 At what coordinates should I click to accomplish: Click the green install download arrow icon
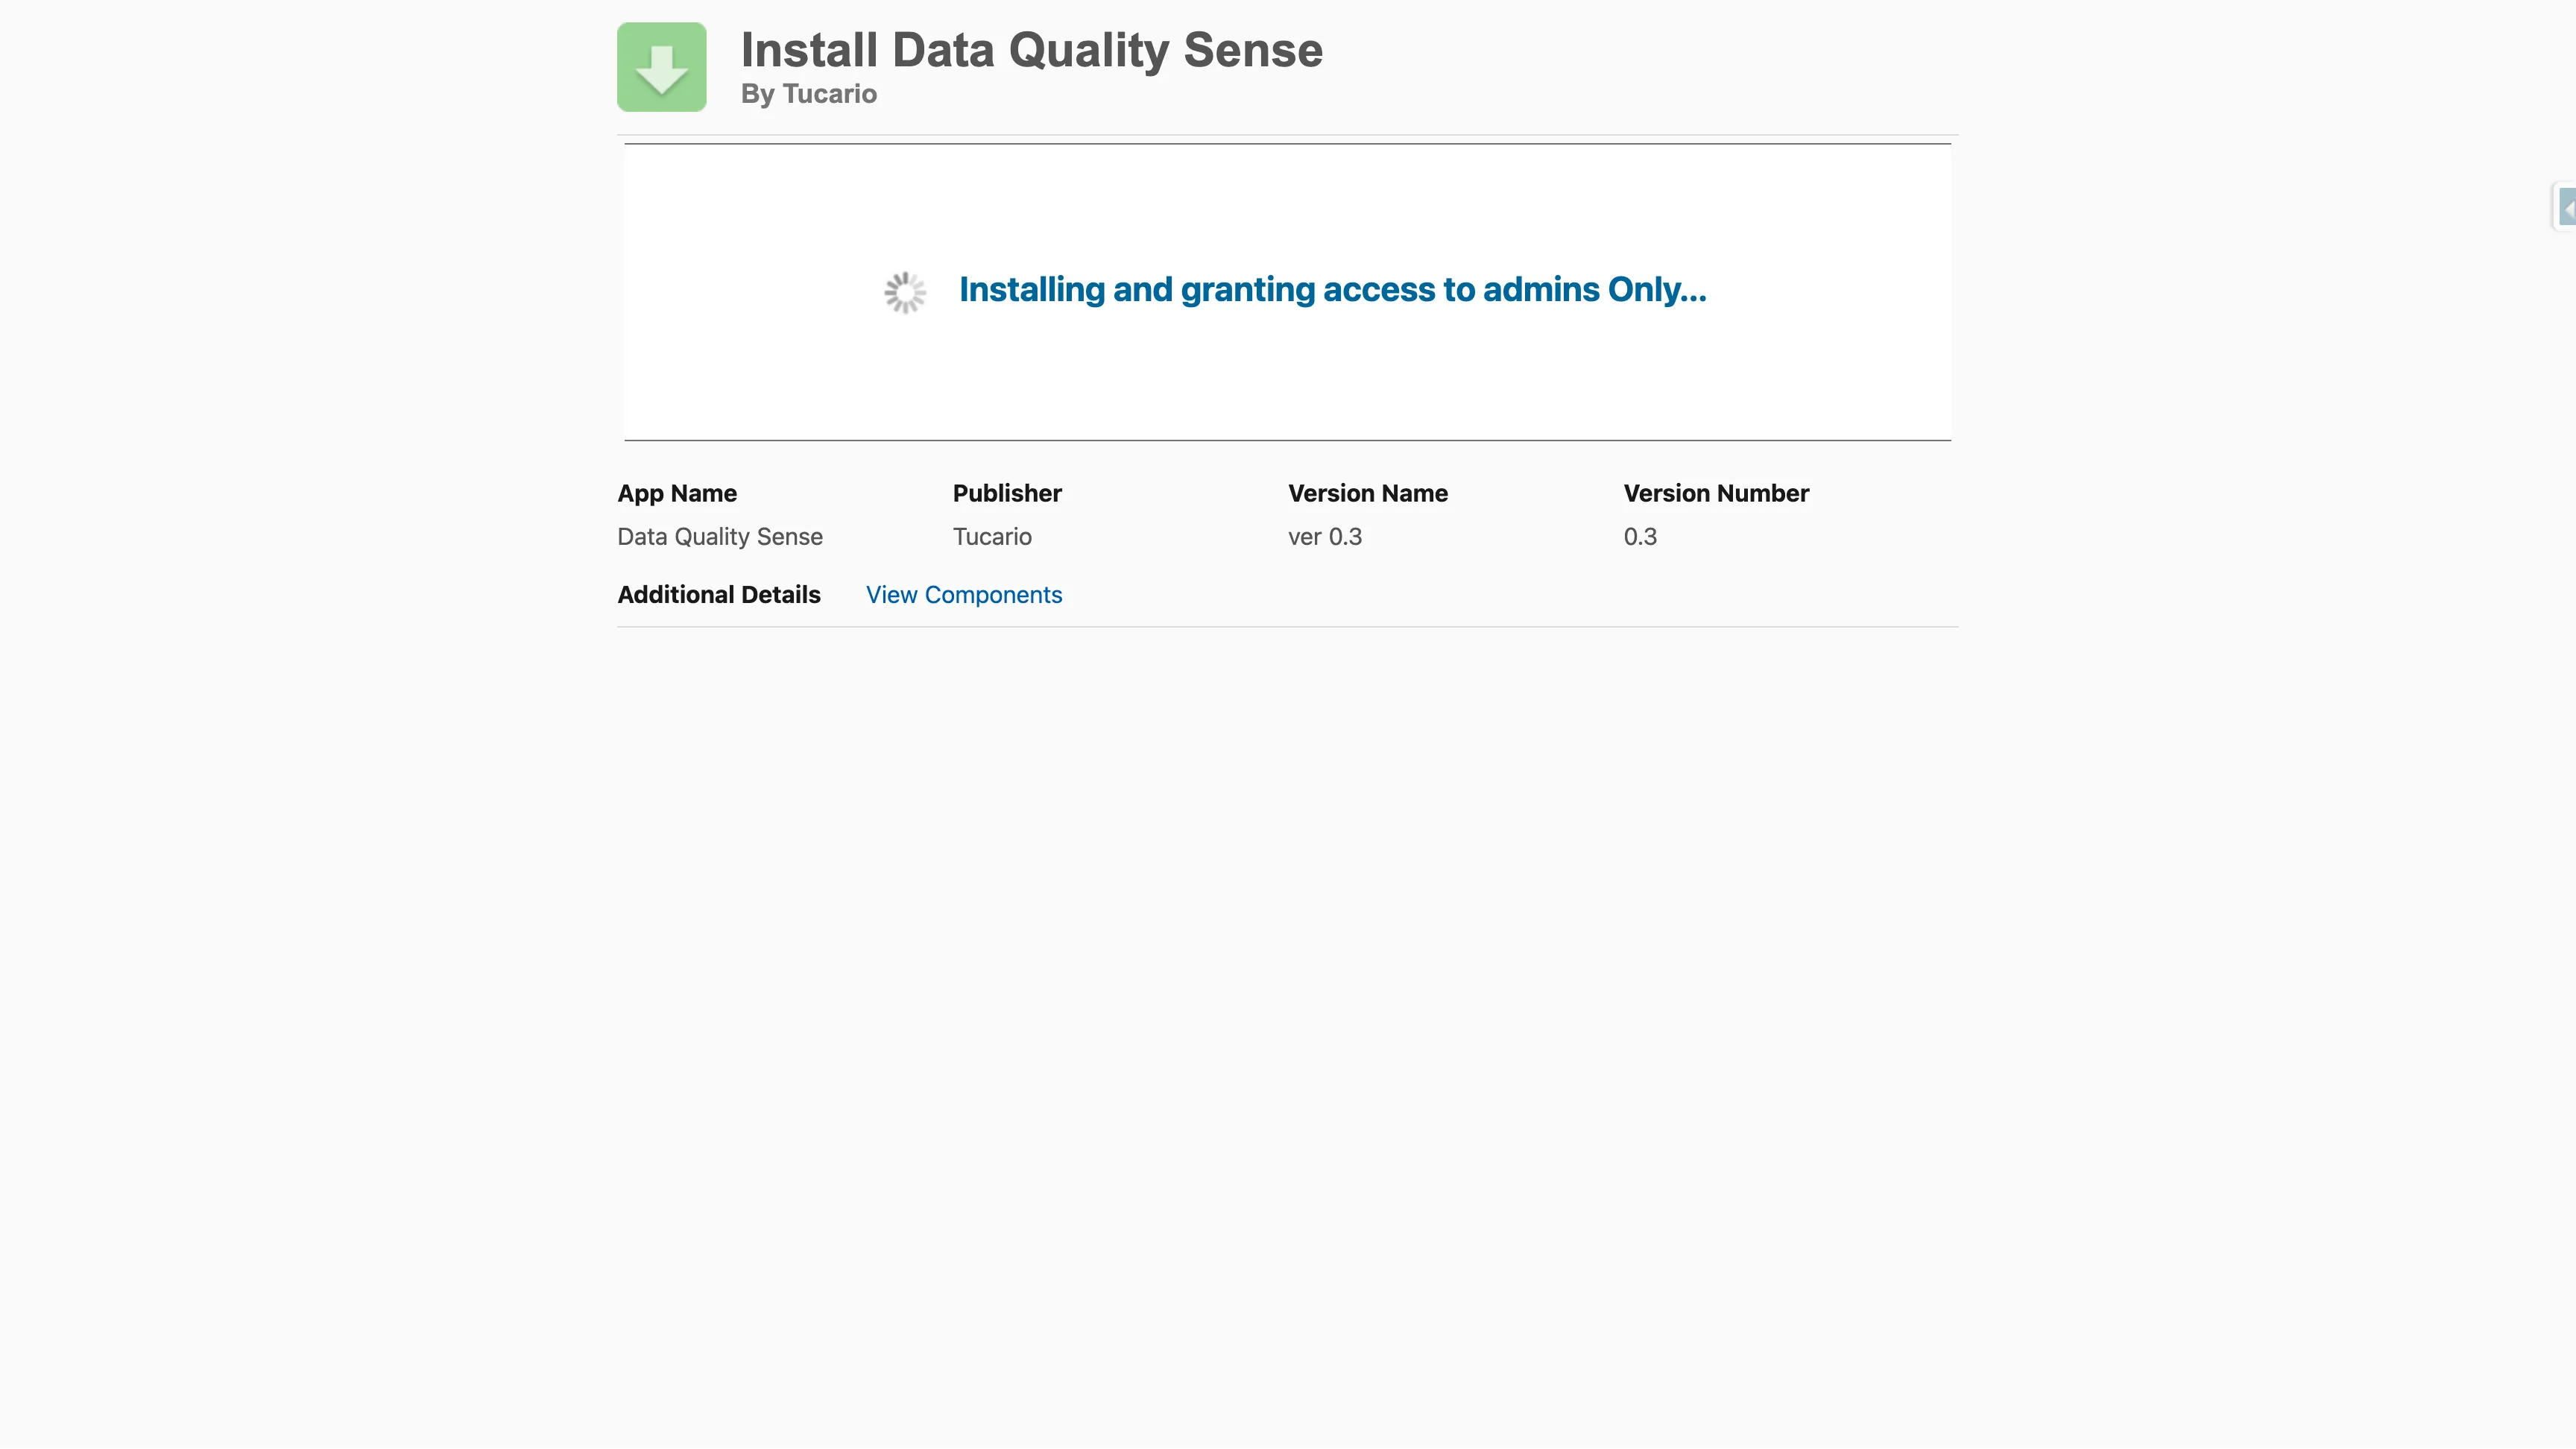pos(661,67)
